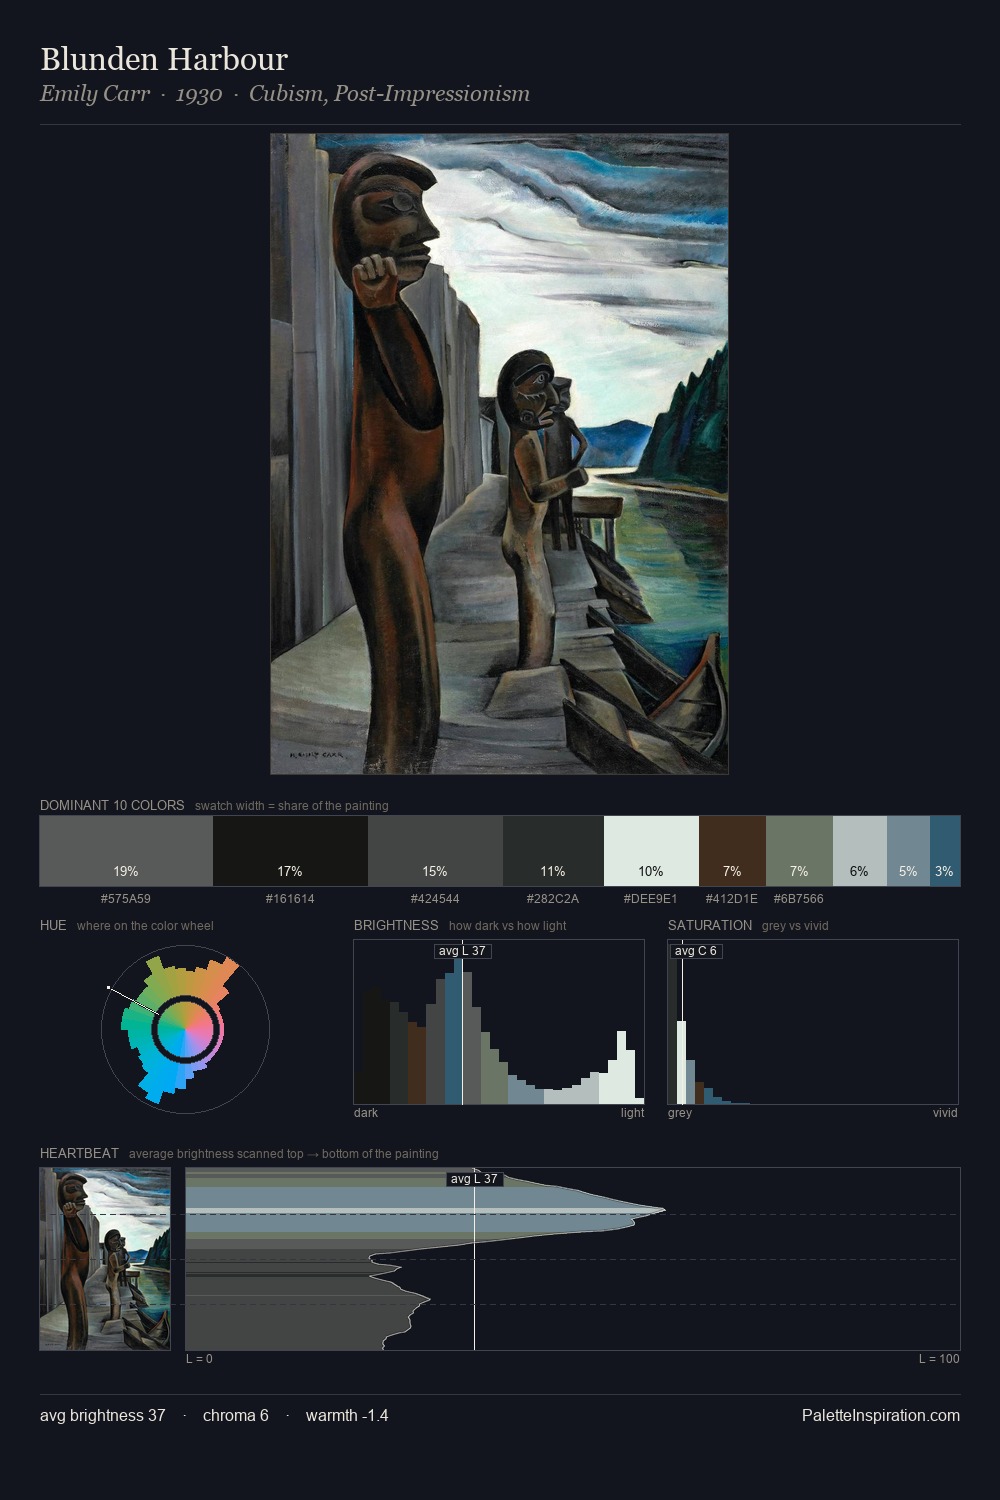This screenshot has width=1000, height=1500.
Task: Click 'grey vs vivid' caption
Action: point(795,926)
